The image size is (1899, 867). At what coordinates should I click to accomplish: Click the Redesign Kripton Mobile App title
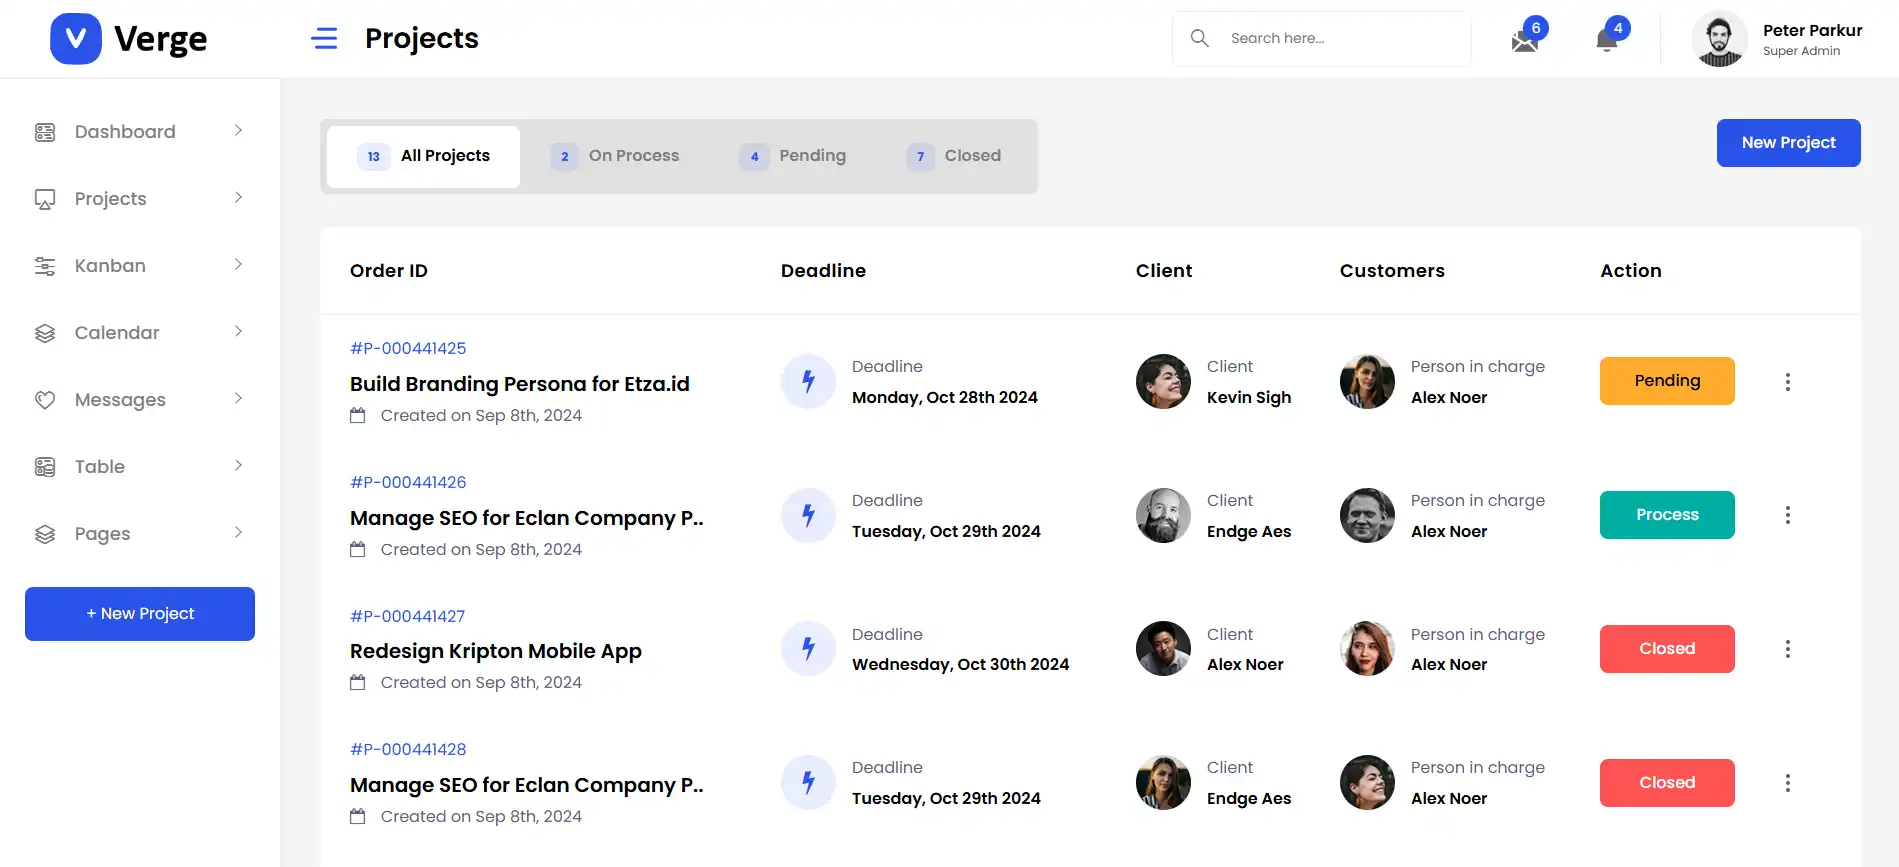(496, 651)
